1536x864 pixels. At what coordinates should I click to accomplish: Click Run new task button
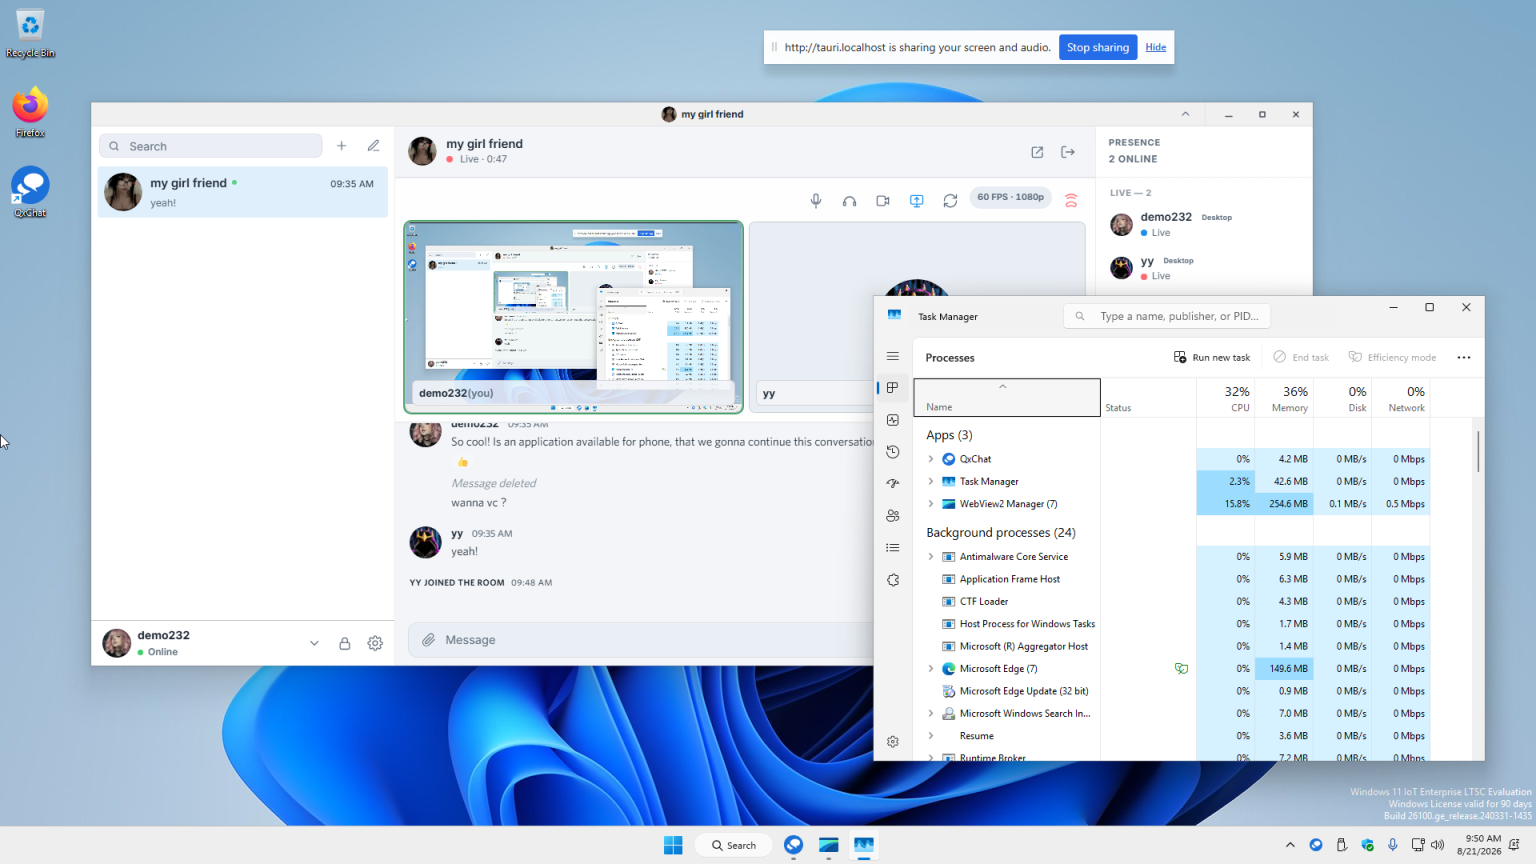point(1212,357)
